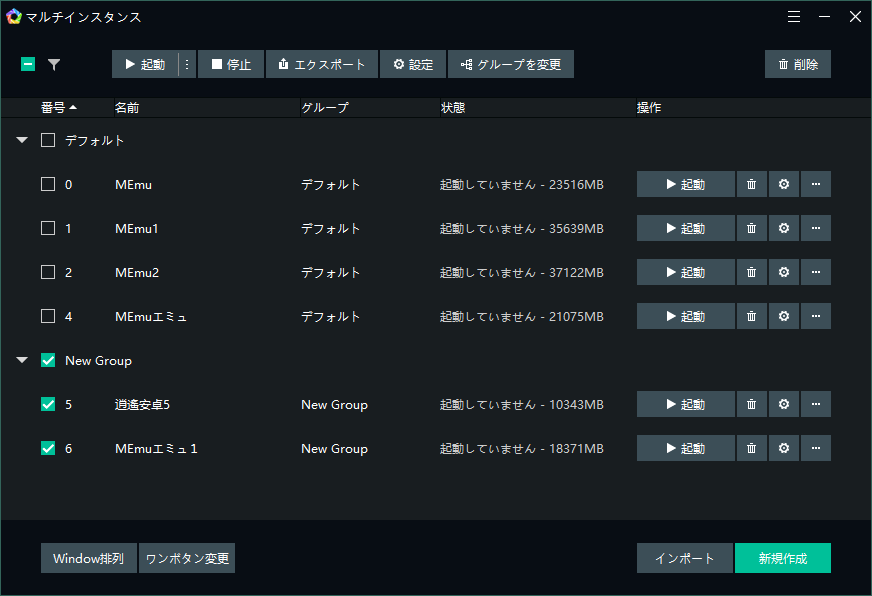Open more options for MEmu instance

coord(815,184)
